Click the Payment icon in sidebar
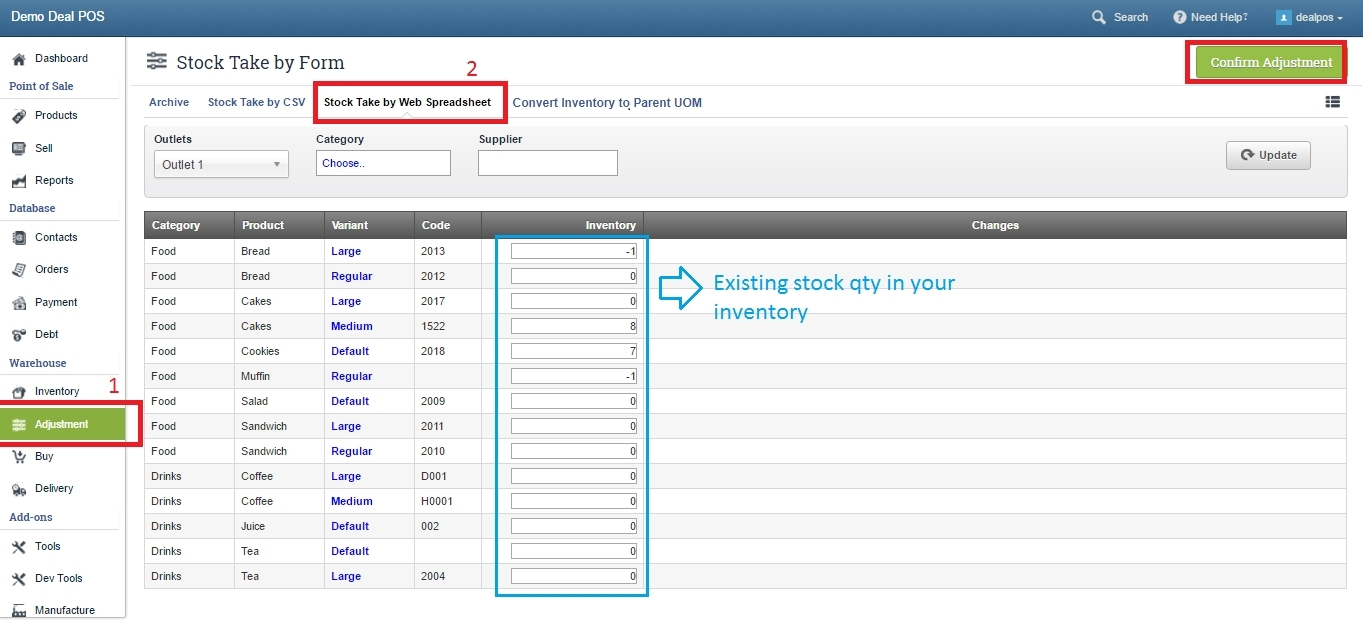Screen dimensions: 1363x631 [x=18, y=303]
